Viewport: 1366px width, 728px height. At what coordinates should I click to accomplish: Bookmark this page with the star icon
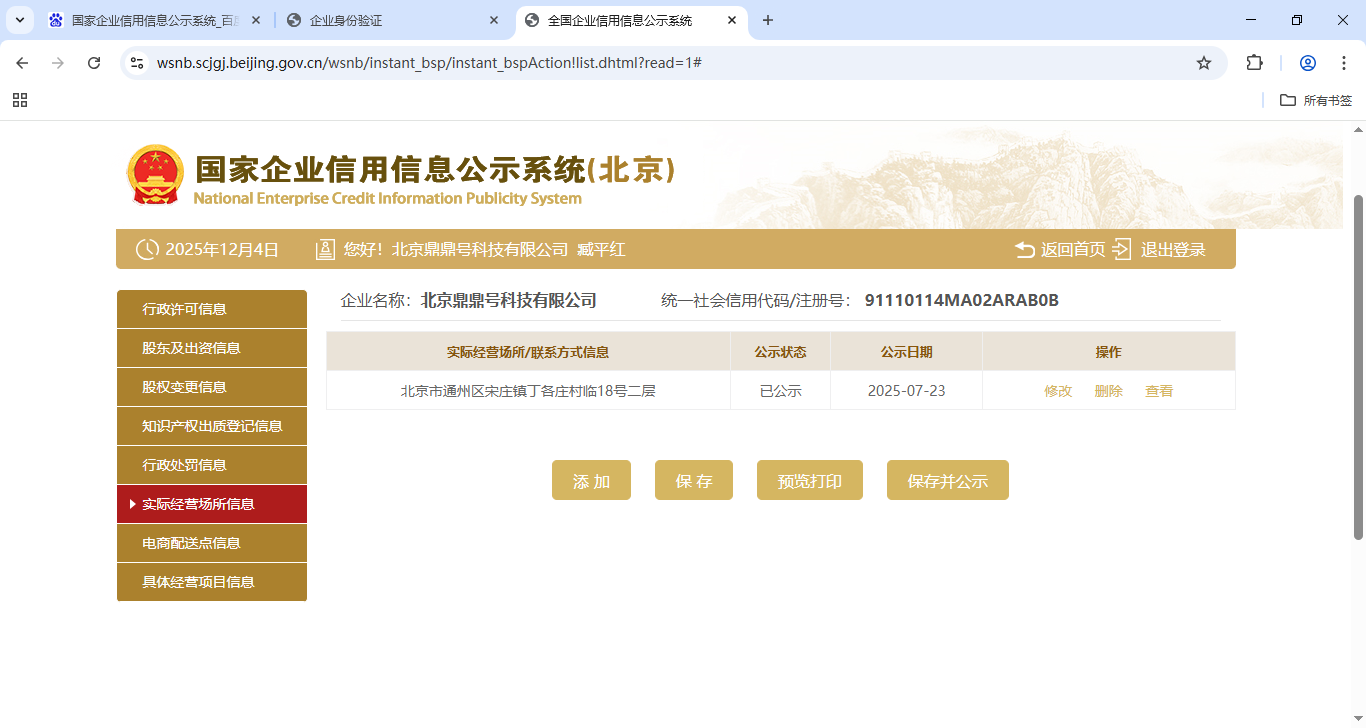point(1204,63)
